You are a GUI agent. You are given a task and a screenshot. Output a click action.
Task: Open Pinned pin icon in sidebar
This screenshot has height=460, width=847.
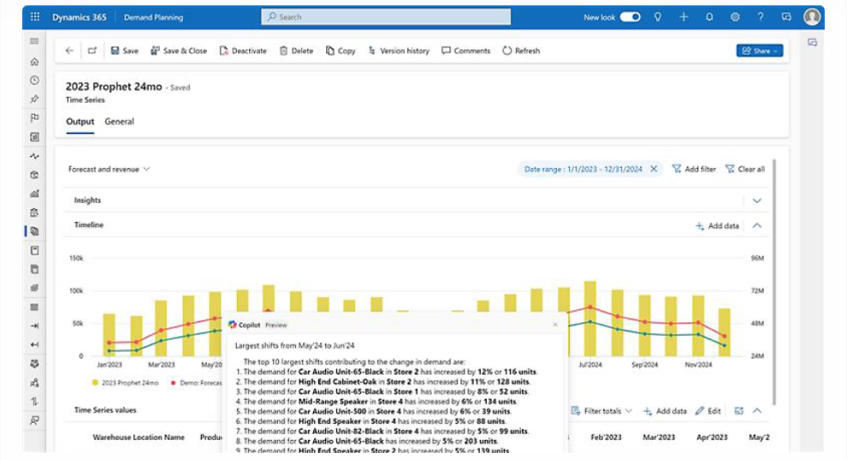(x=35, y=99)
